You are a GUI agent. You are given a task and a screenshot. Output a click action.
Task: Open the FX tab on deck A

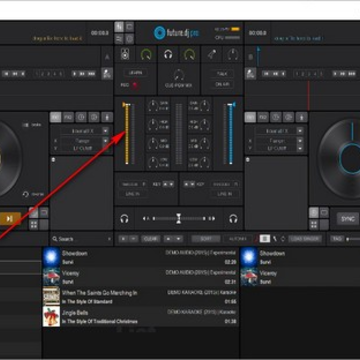click(55, 117)
